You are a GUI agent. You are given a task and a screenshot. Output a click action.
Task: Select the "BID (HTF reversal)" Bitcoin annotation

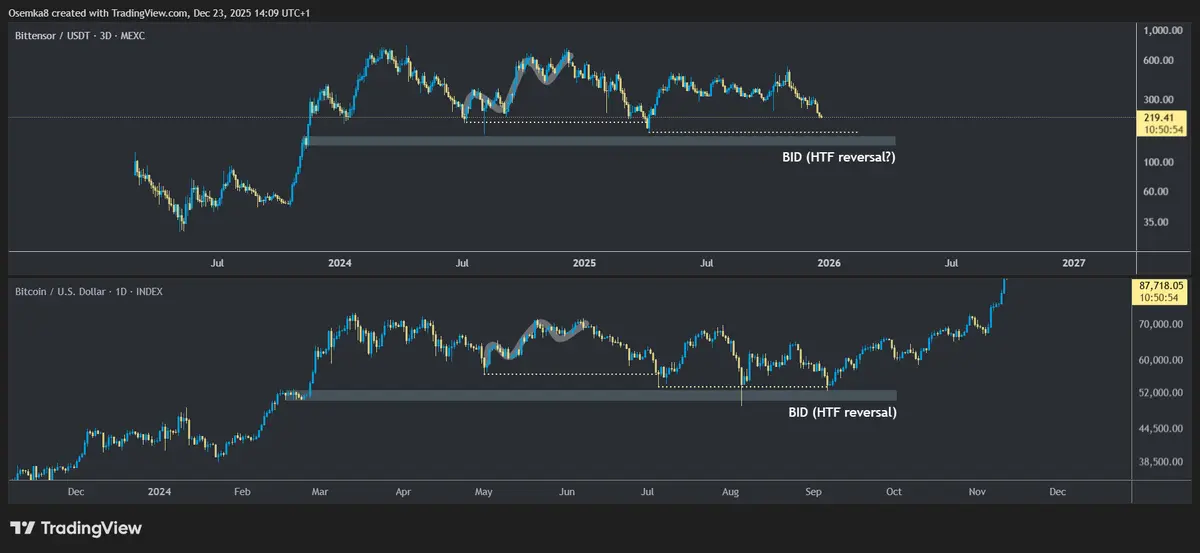pyautogui.click(x=839, y=411)
